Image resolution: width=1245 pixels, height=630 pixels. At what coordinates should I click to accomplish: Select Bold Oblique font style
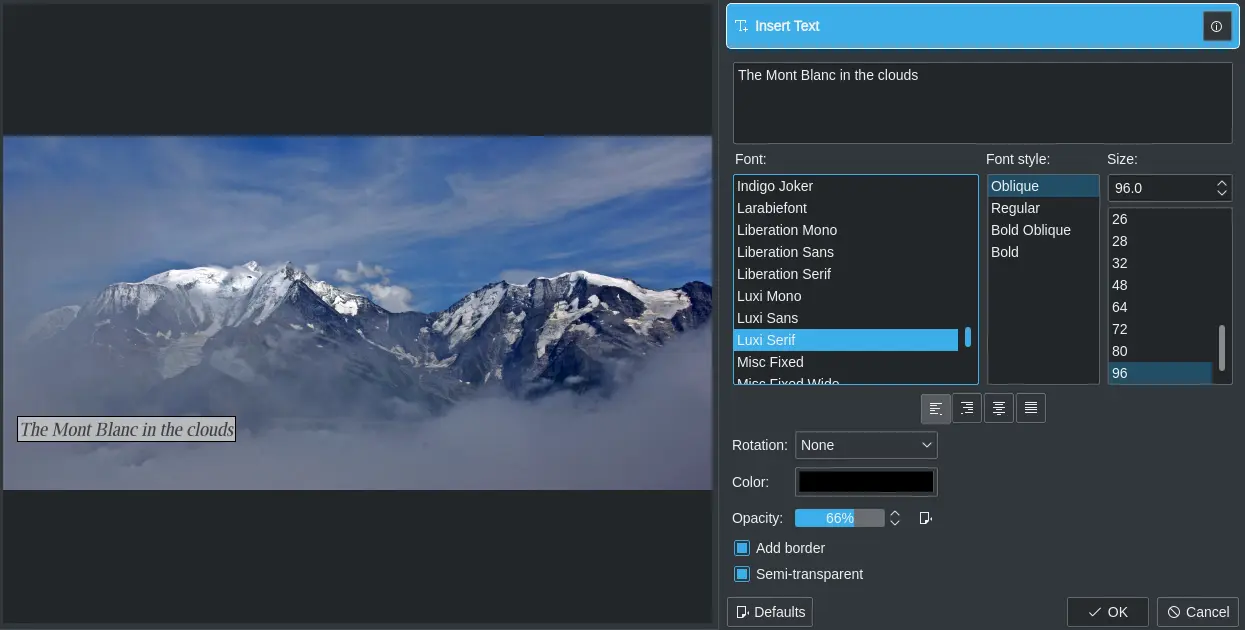tap(1030, 230)
